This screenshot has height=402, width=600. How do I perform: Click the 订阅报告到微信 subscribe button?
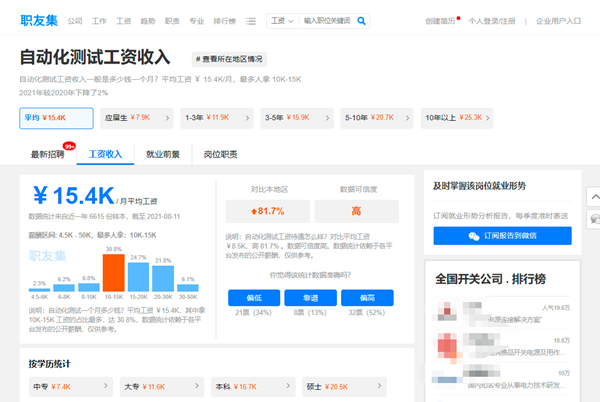(502, 236)
